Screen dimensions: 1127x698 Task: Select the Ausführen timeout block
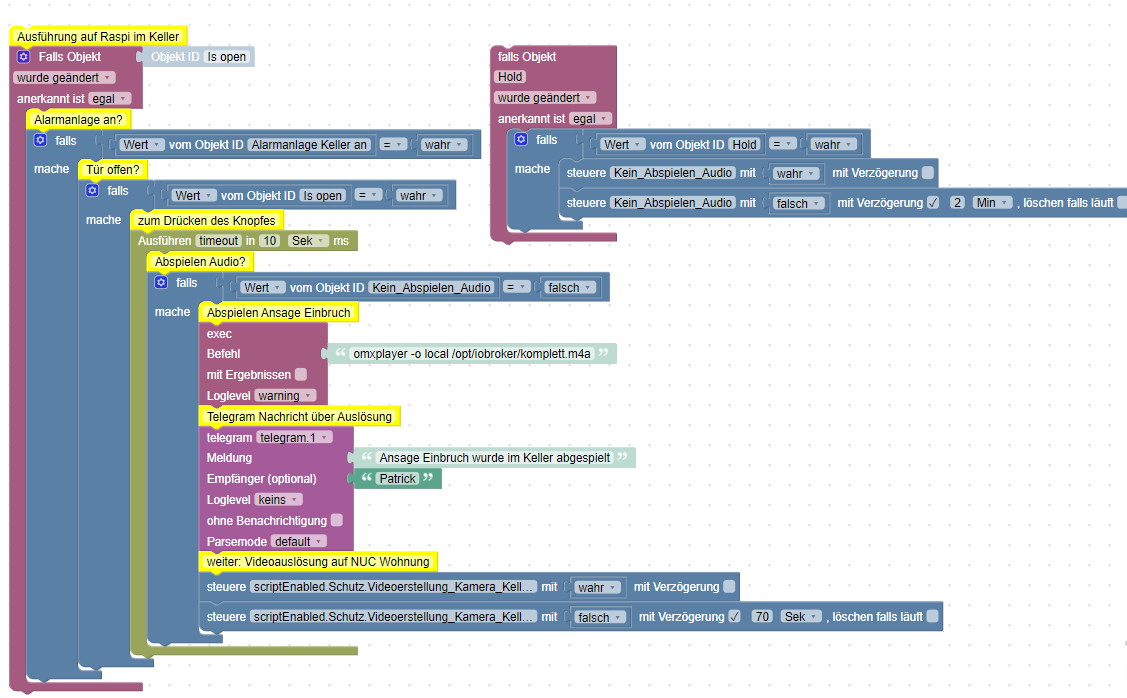pos(244,241)
